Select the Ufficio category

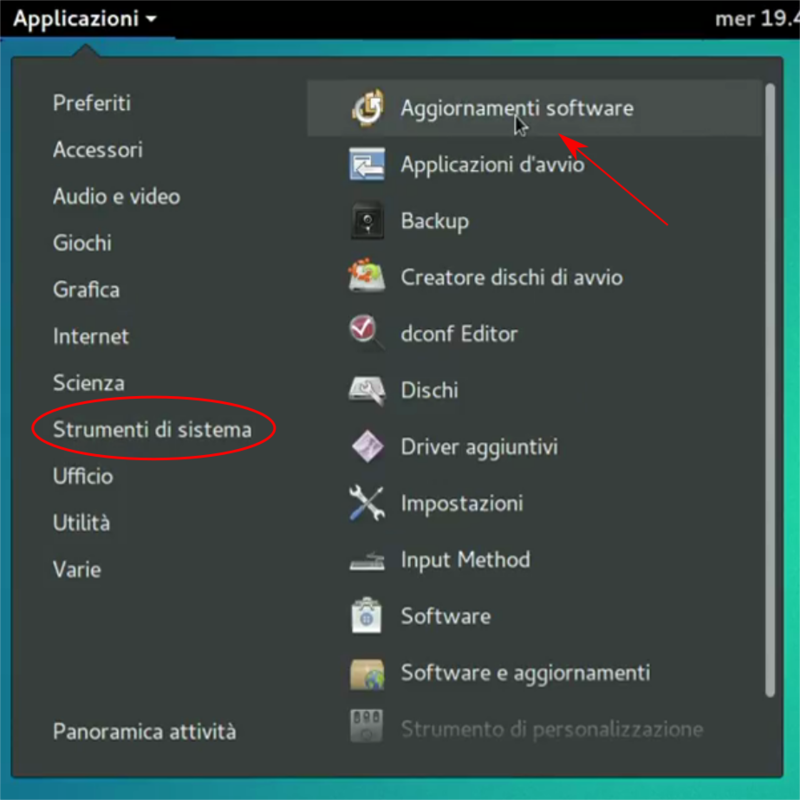82,476
